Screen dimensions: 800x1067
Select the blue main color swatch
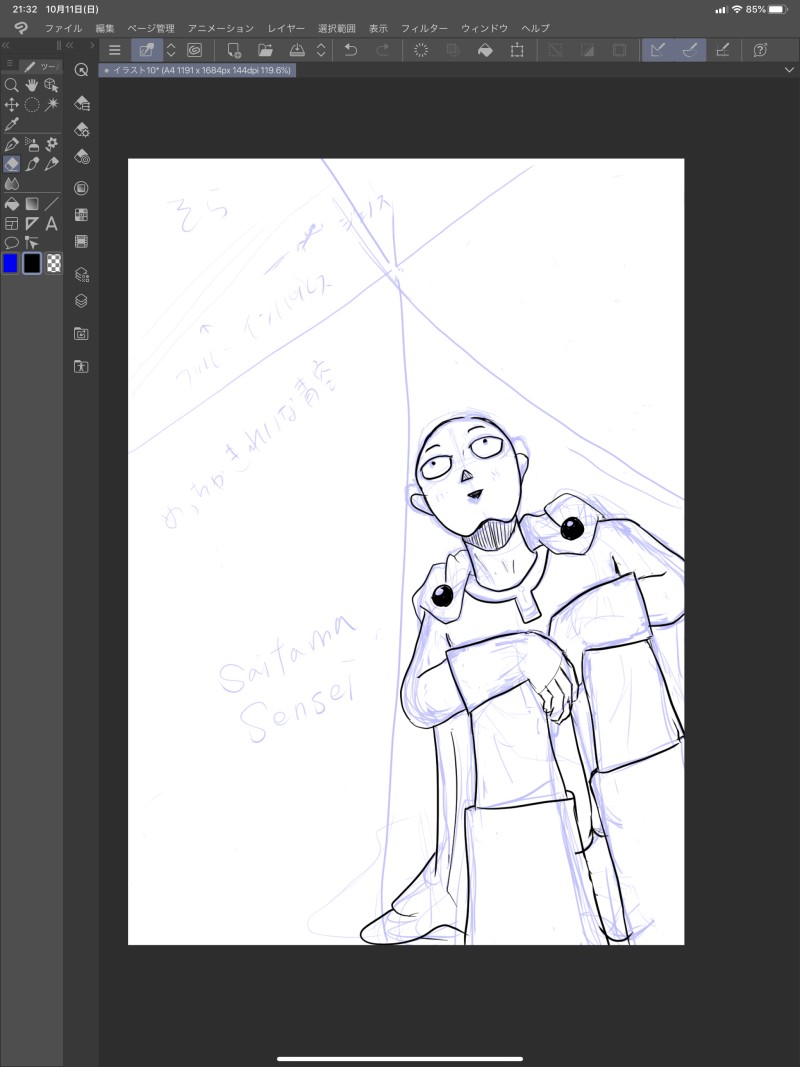coord(10,263)
